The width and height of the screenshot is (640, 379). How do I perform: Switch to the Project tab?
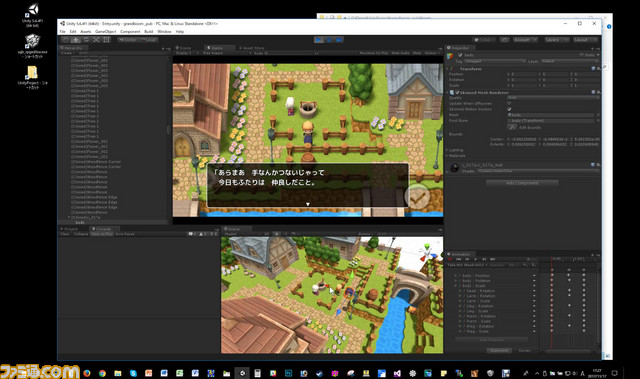(69, 229)
